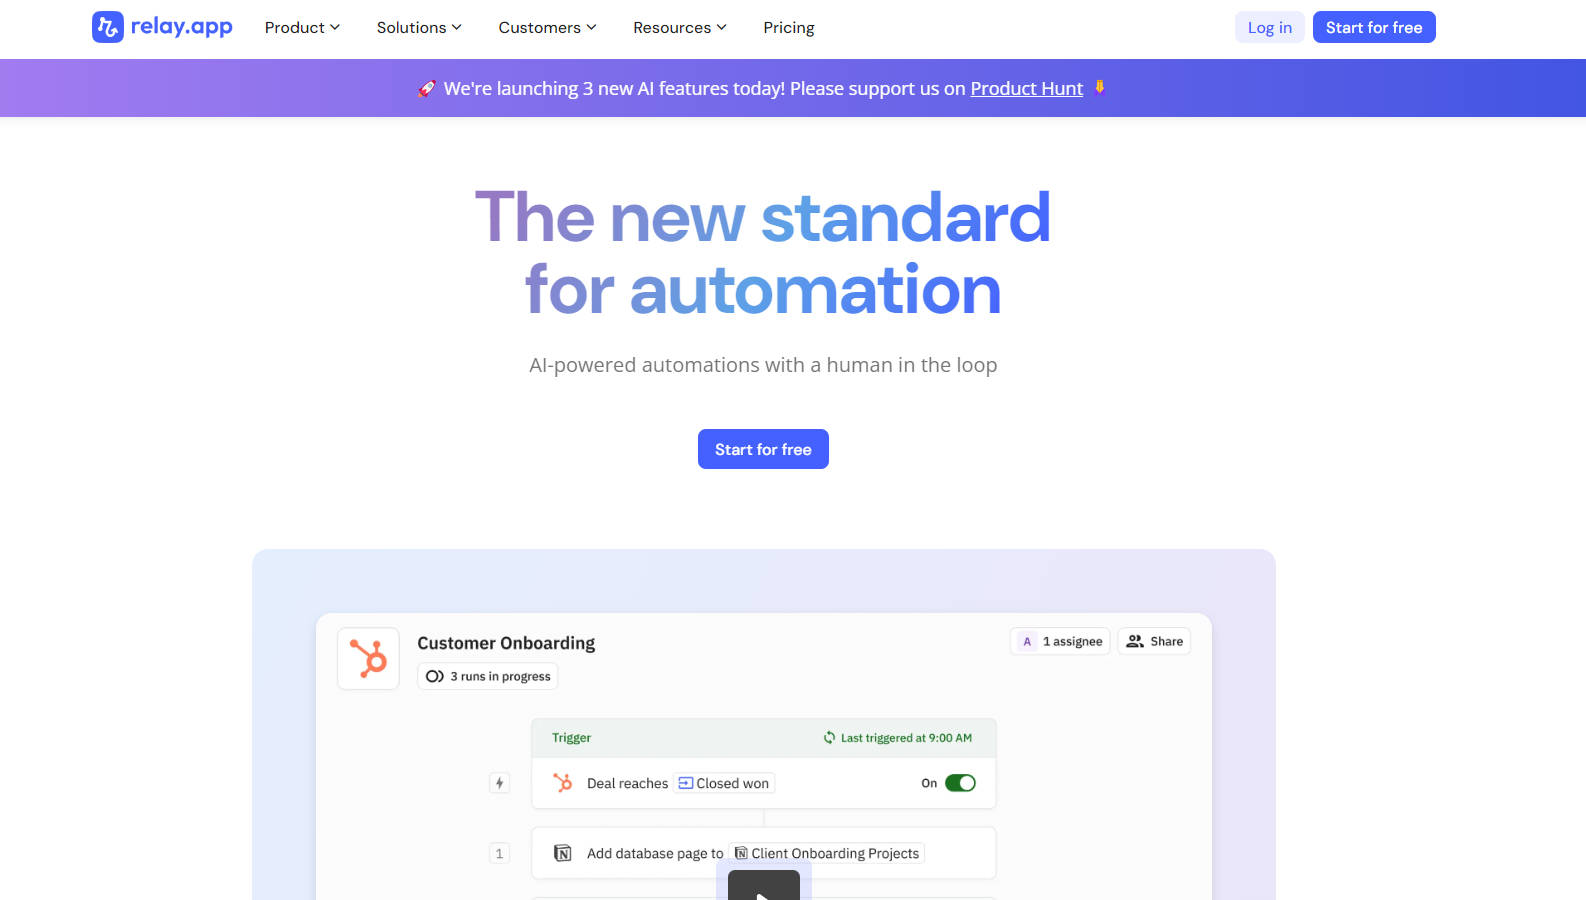Click the Customer Onboarding title
1586x900 pixels.
tap(506, 643)
